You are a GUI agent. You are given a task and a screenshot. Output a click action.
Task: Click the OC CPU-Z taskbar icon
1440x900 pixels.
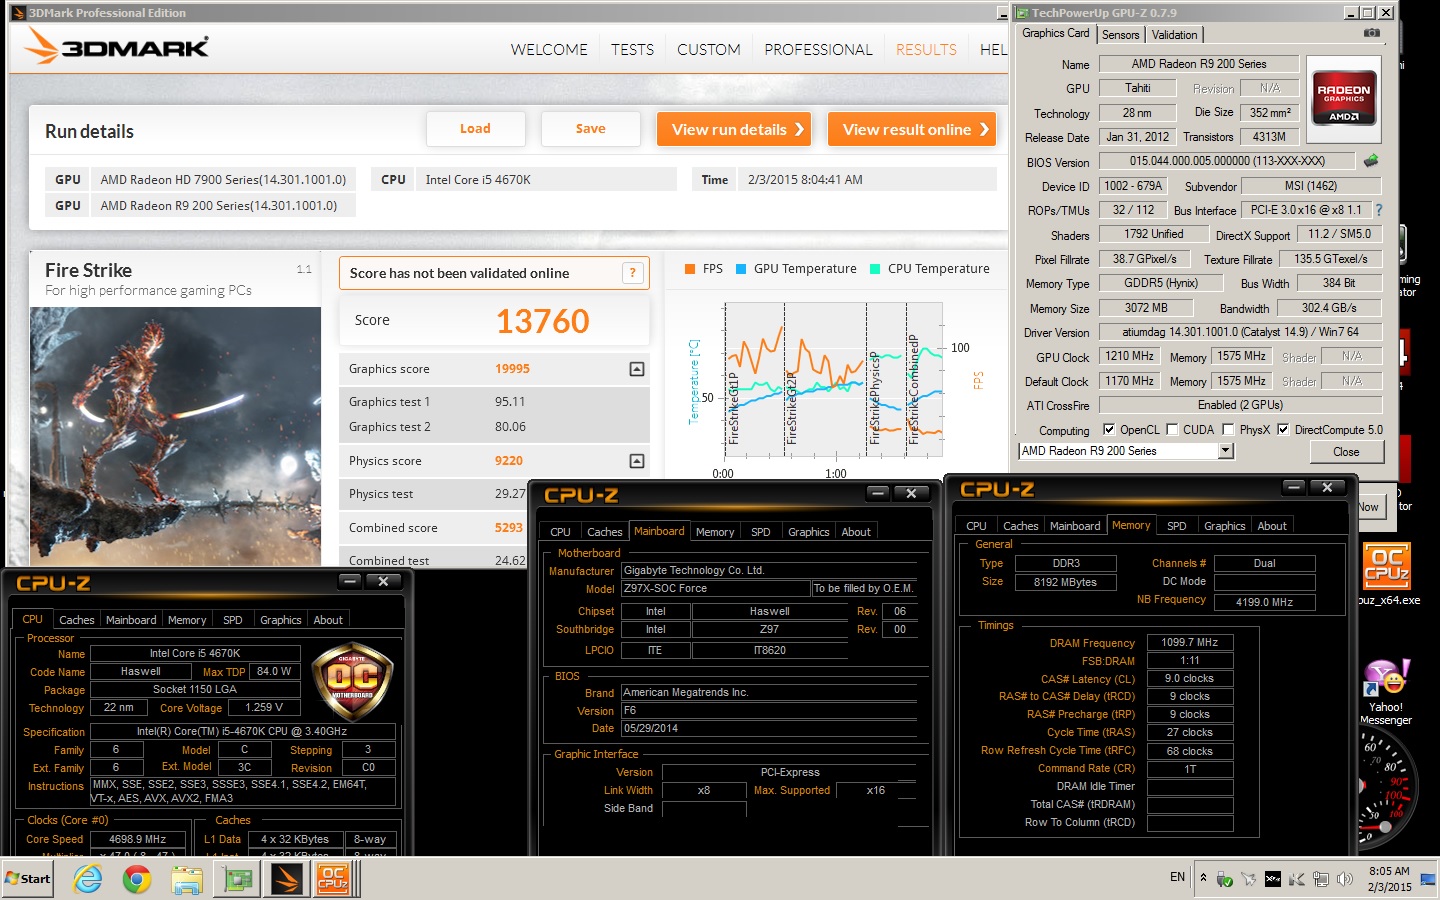point(332,879)
